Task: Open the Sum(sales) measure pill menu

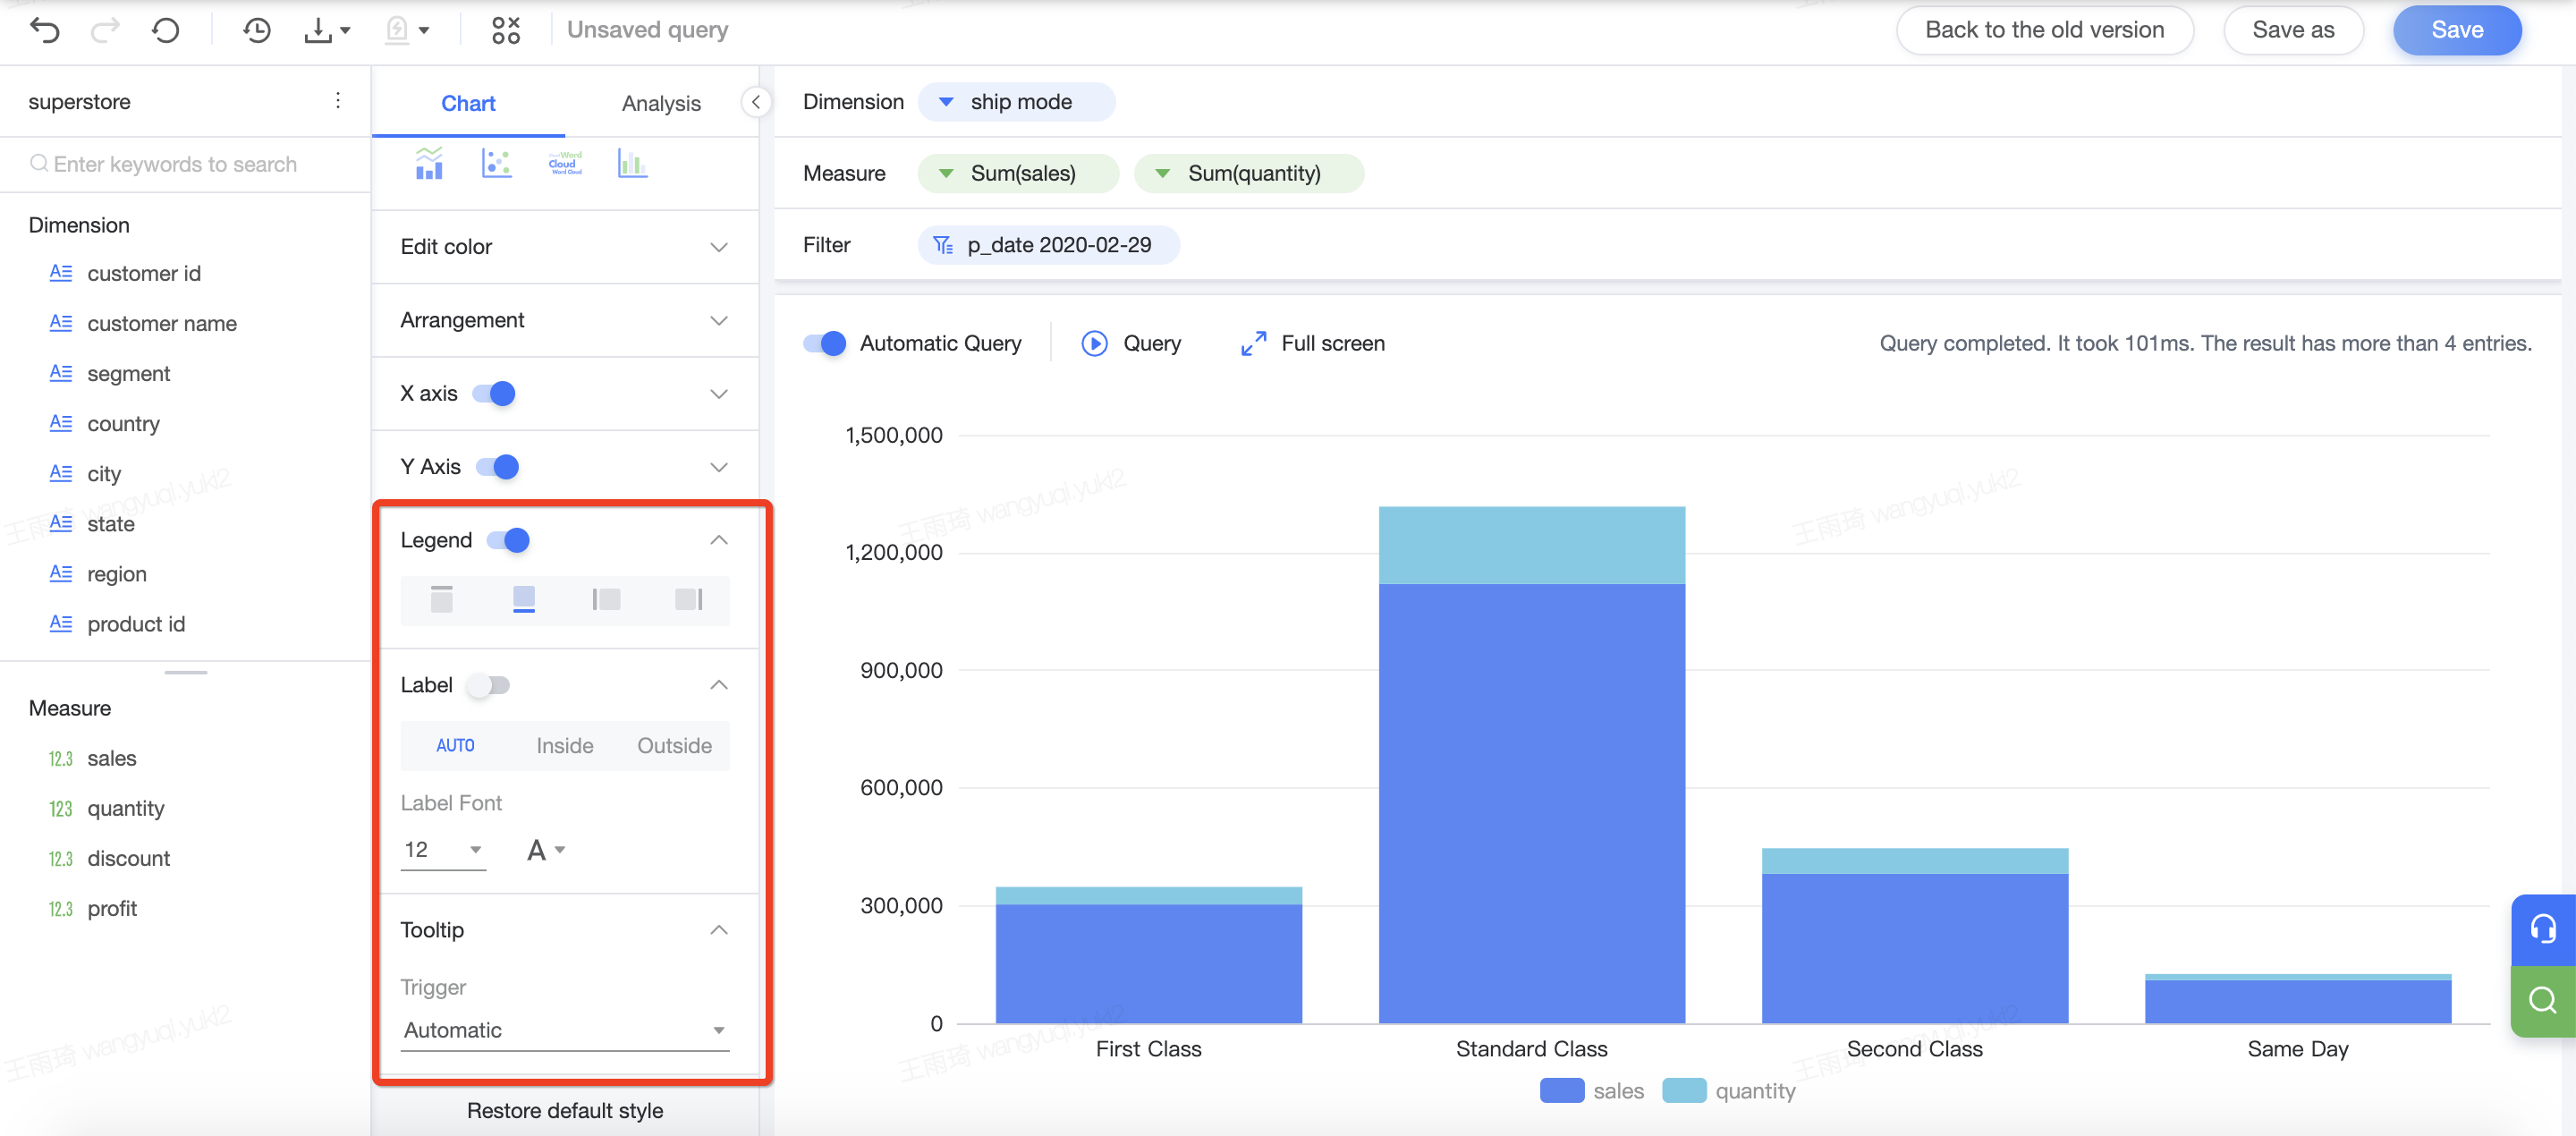Action: tap(1018, 174)
